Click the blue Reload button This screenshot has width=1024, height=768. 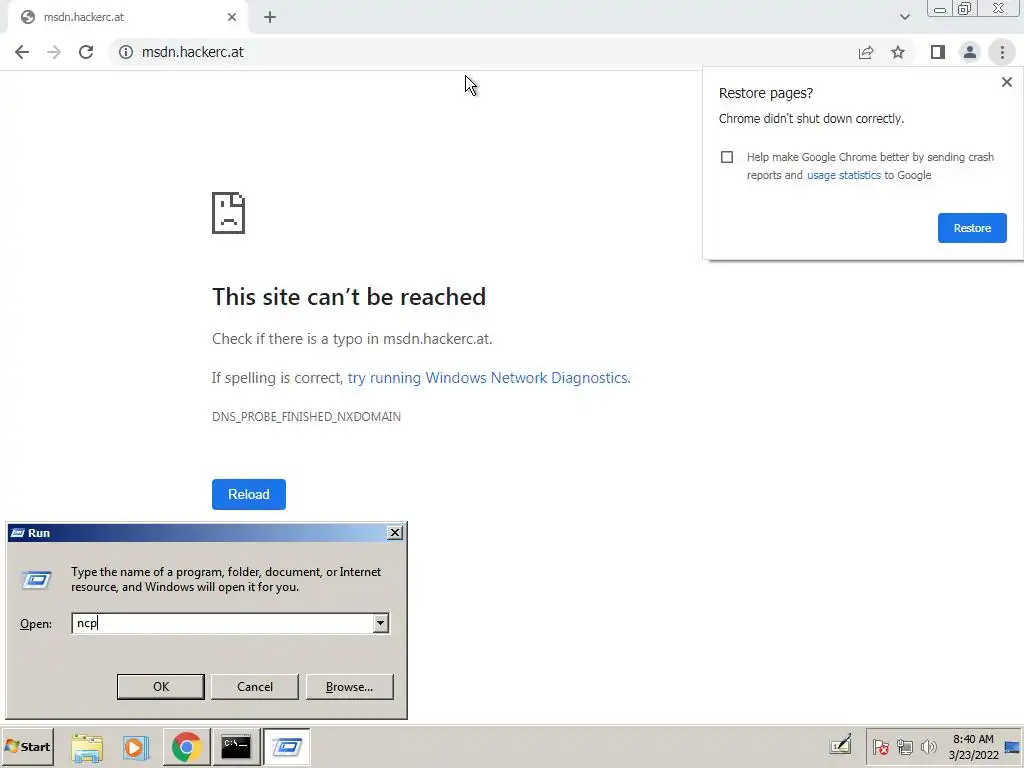pos(249,494)
